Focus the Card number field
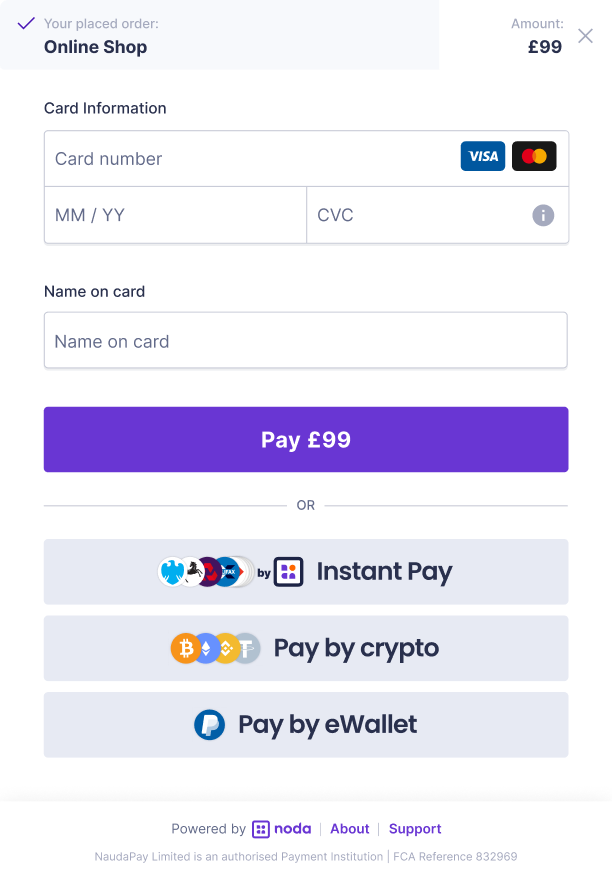This screenshot has height=888, width=612. click(x=306, y=159)
